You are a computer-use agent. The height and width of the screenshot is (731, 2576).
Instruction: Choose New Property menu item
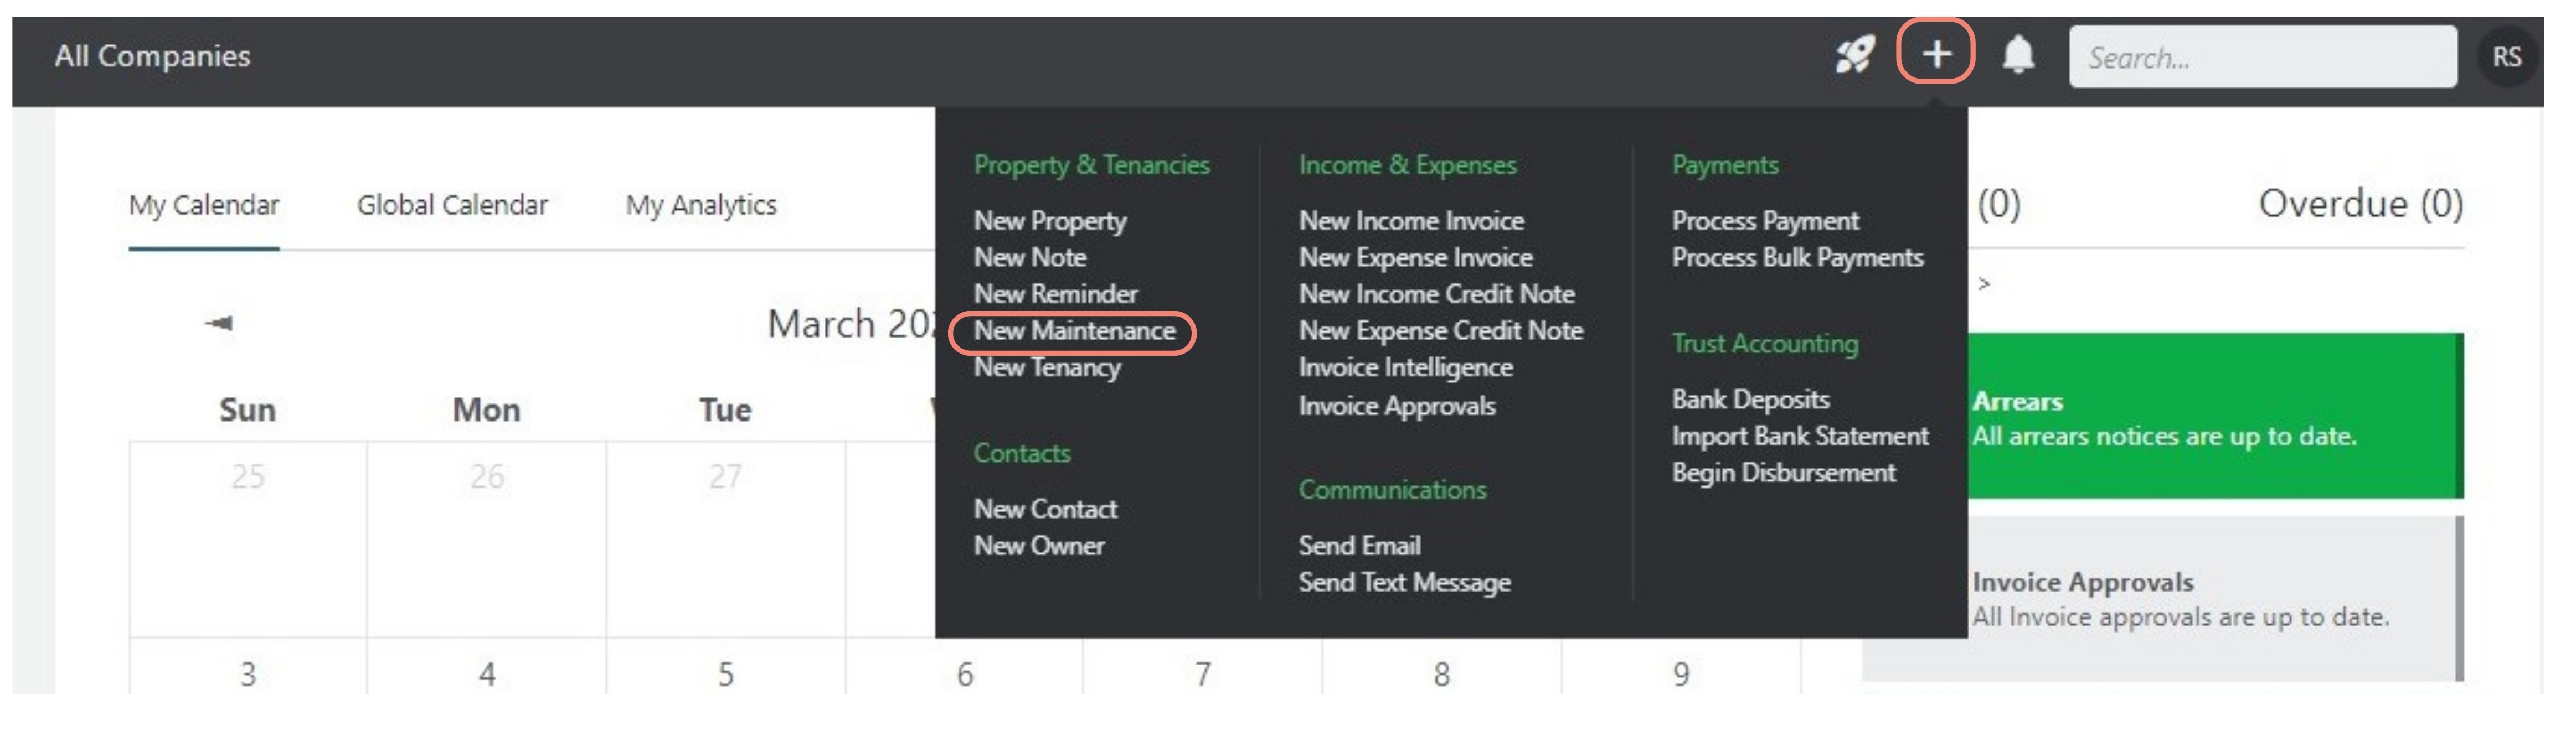[1050, 221]
